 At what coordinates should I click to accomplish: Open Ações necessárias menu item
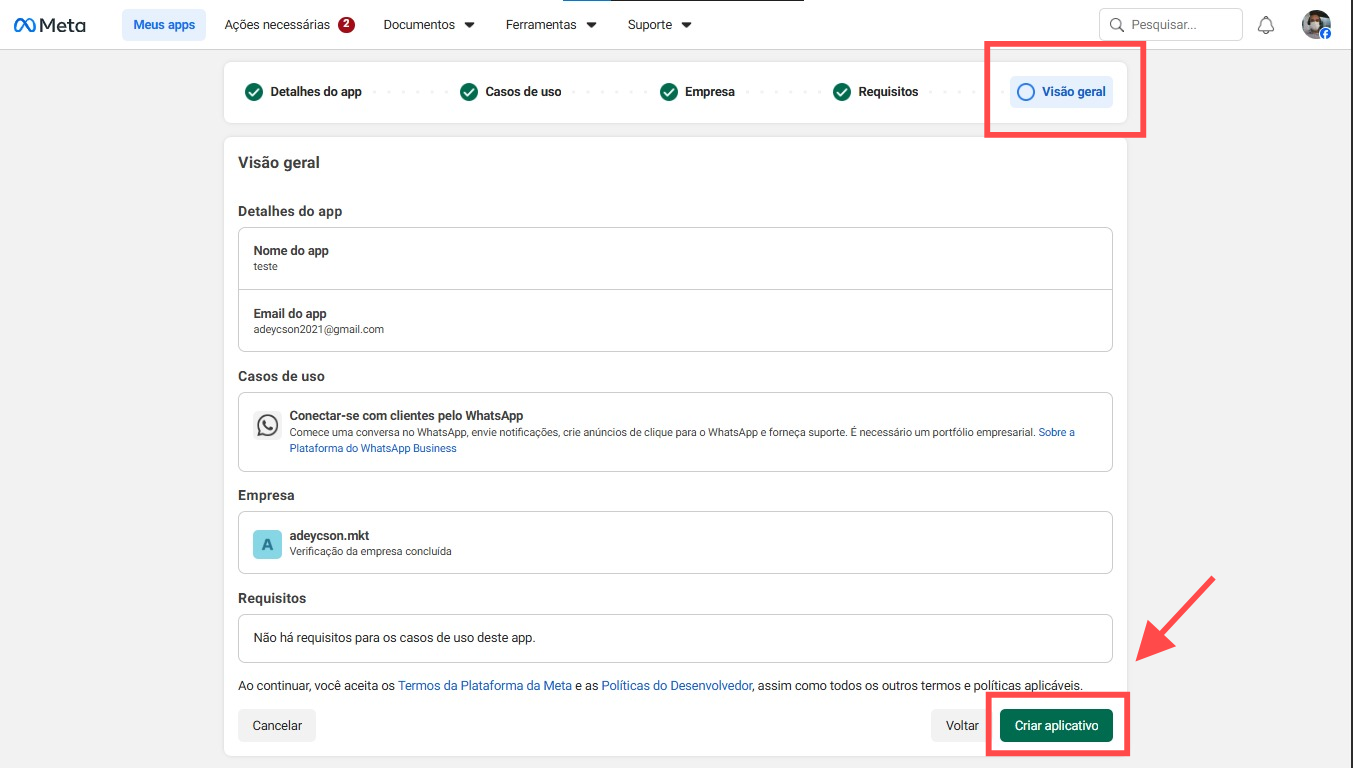point(289,25)
